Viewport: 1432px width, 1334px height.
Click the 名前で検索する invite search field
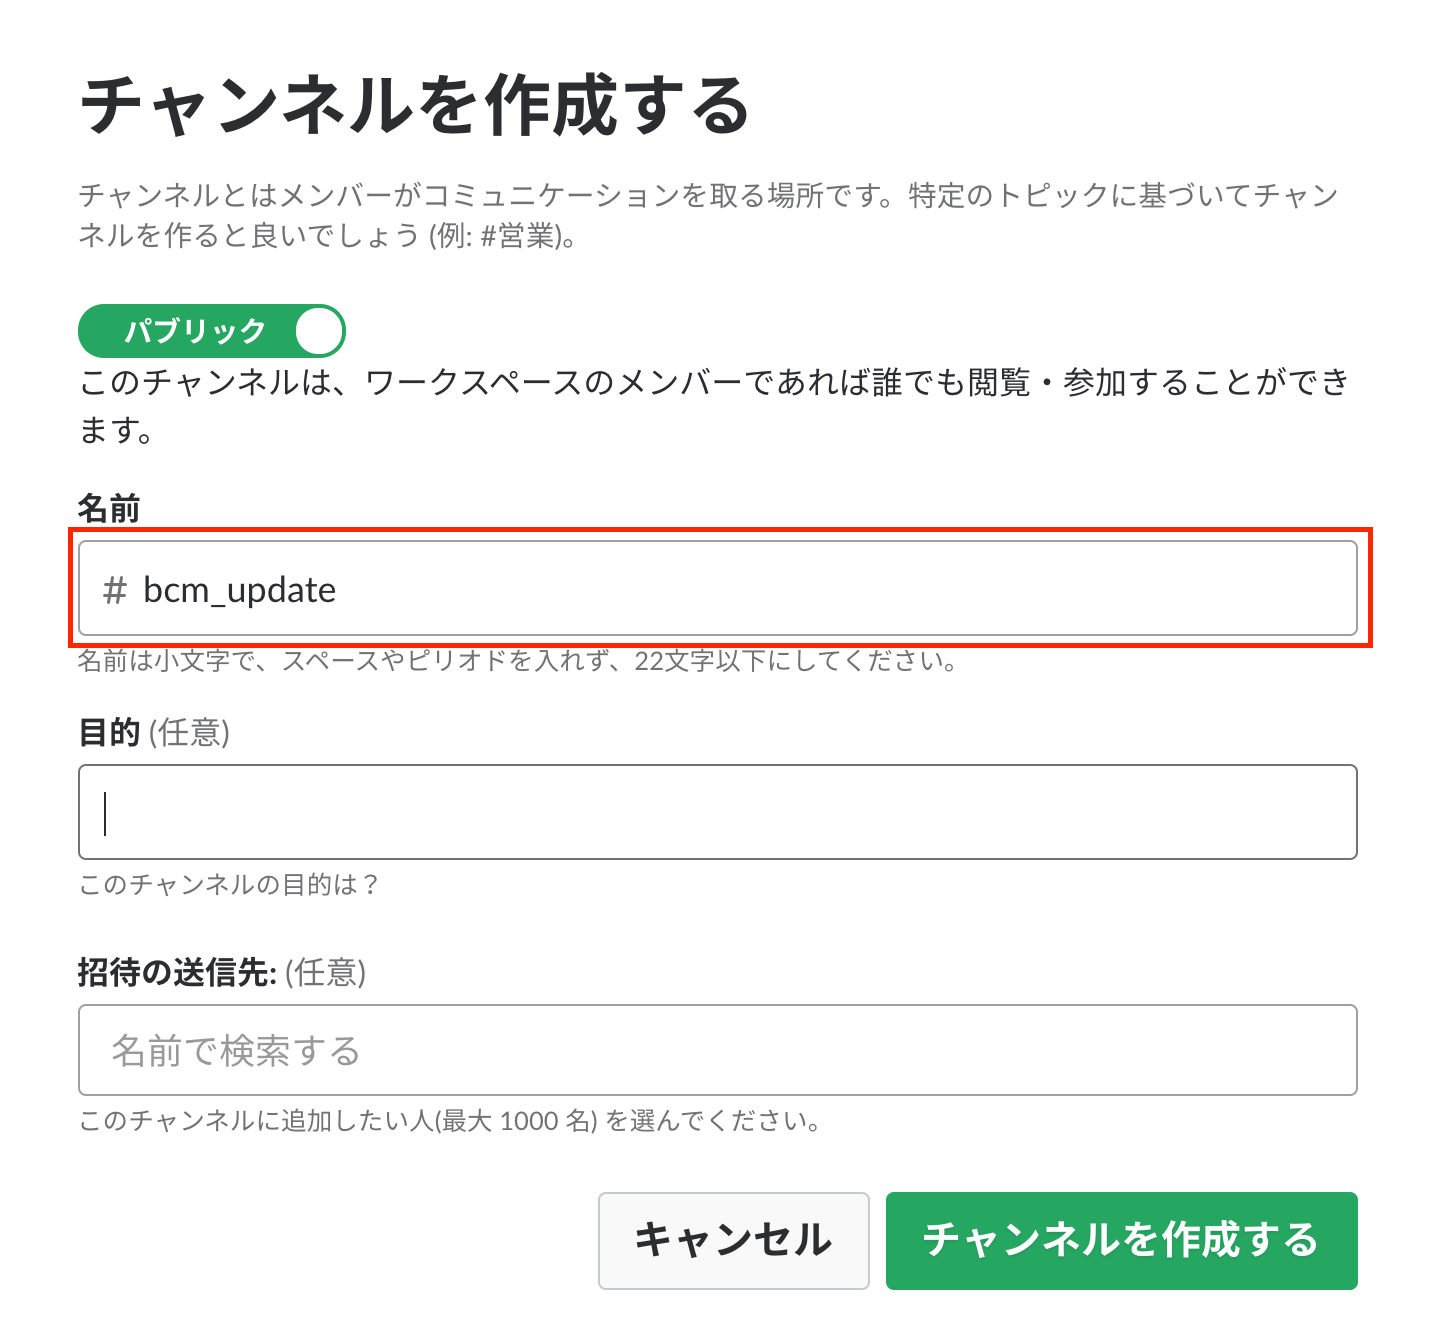coord(716,1050)
